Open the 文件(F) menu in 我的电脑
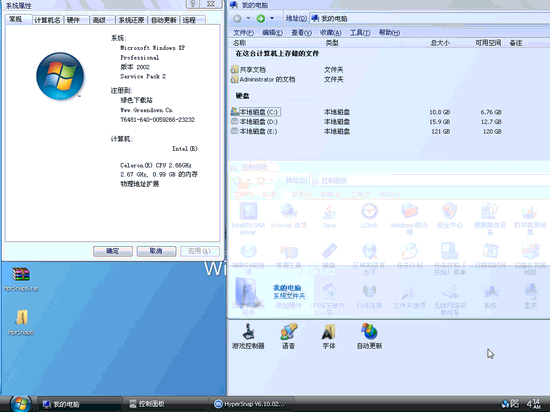The width and height of the screenshot is (550, 412). click(x=243, y=33)
